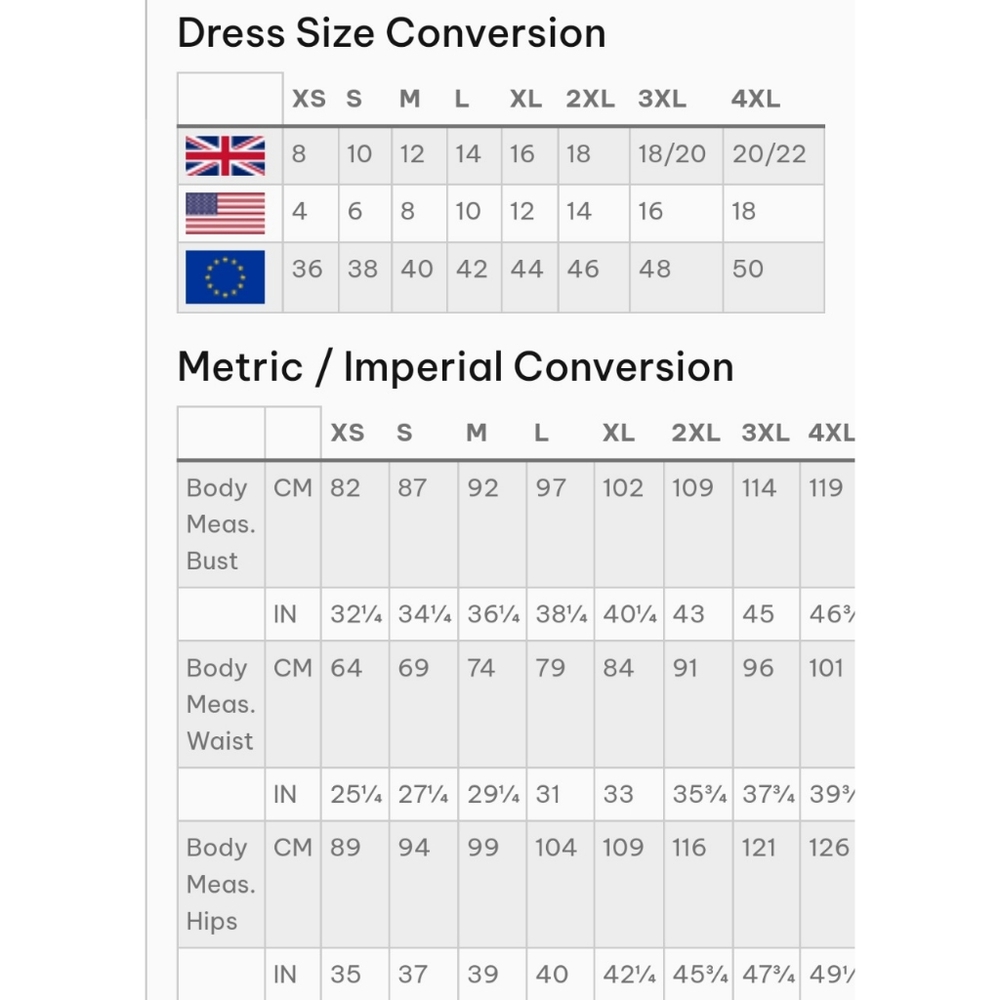This screenshot has width=1000, height=1000.
Task: Select the Body Meas. Bust row label
Action: [221, 524]
